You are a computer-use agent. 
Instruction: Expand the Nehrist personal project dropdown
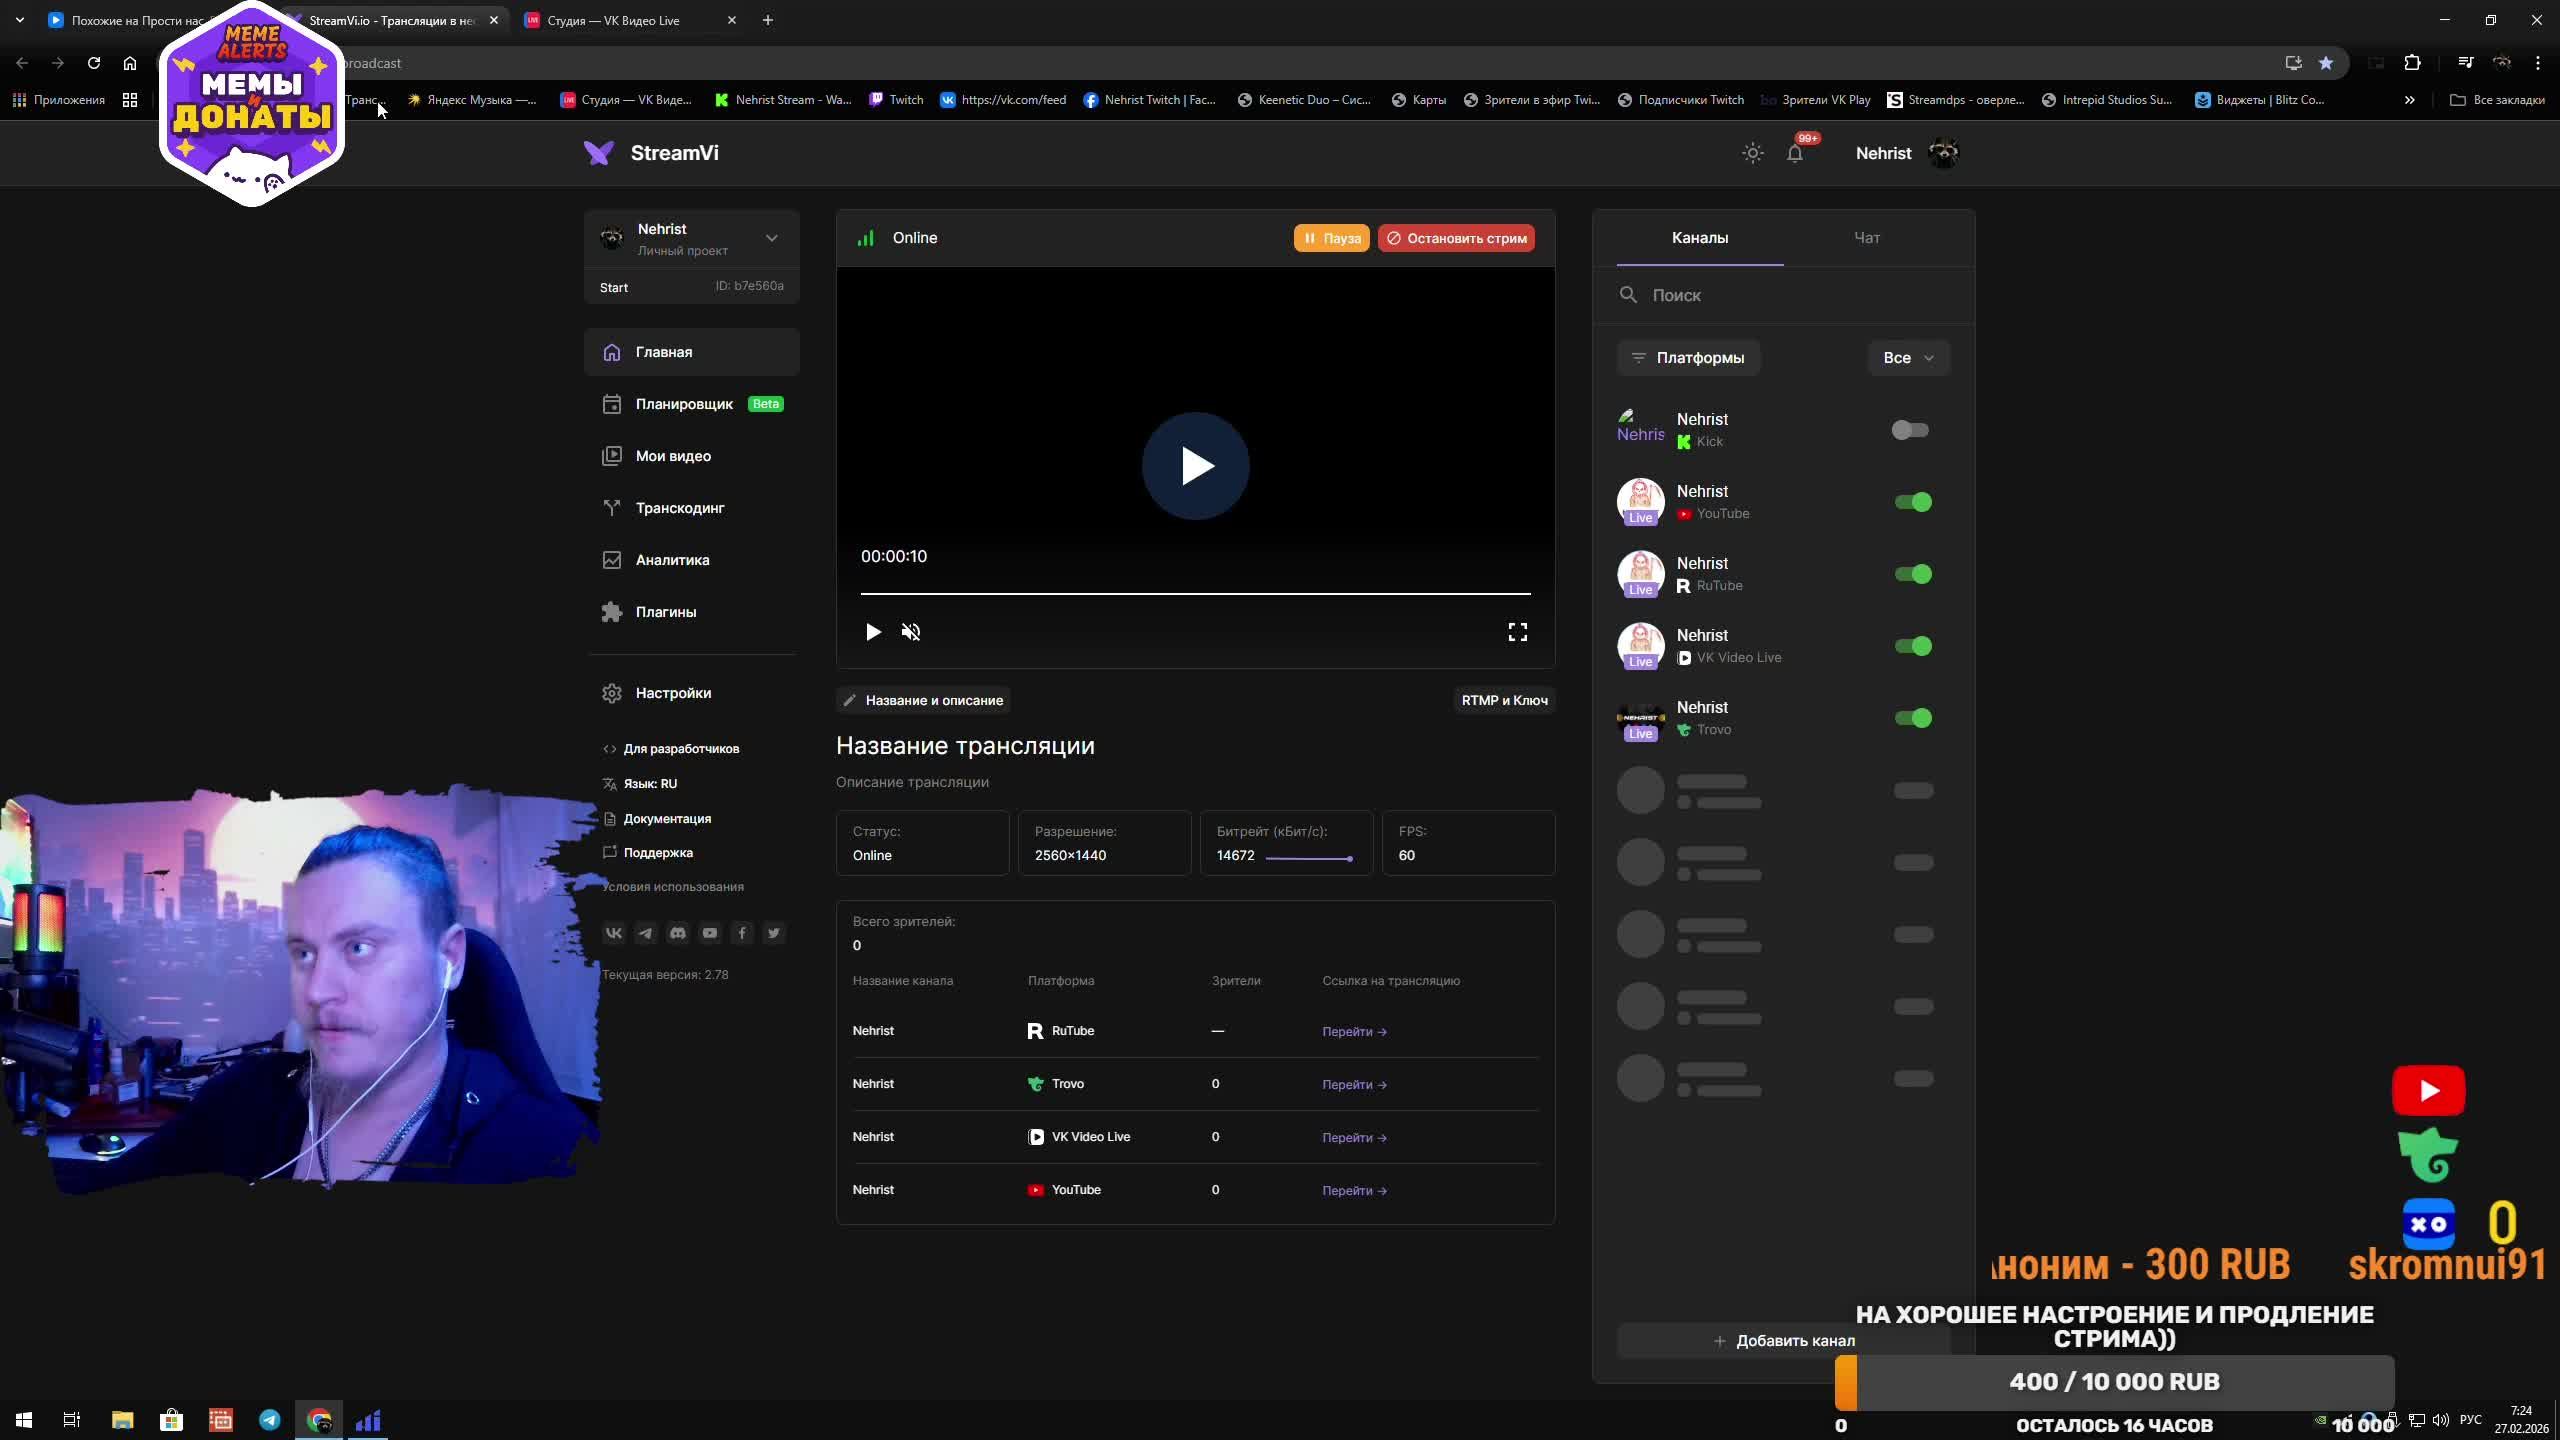point(771,238)
